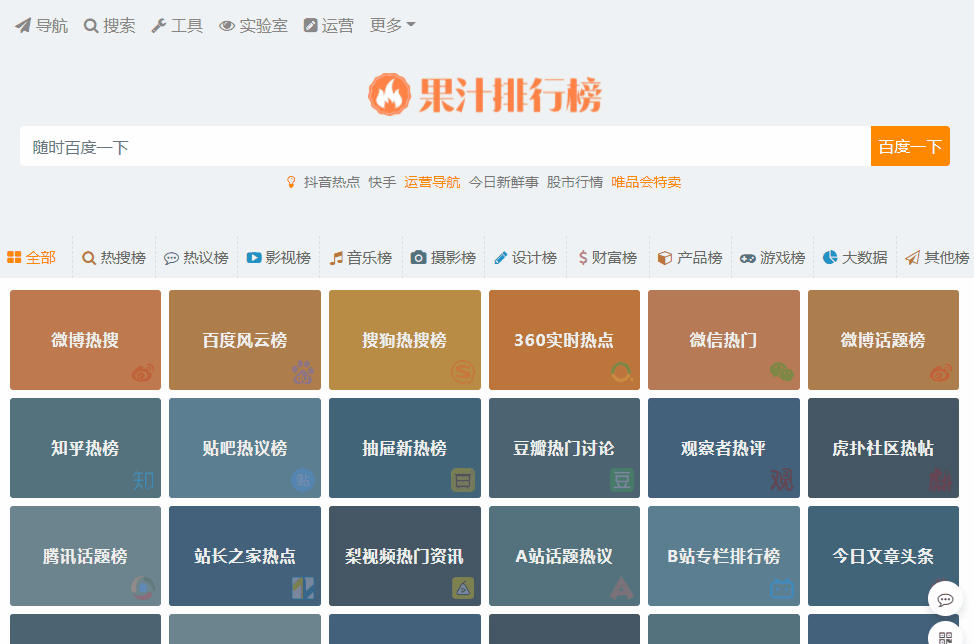Switch to the 产品榜 tab
This screenshot has height=644, width=974.
point(690,257)
